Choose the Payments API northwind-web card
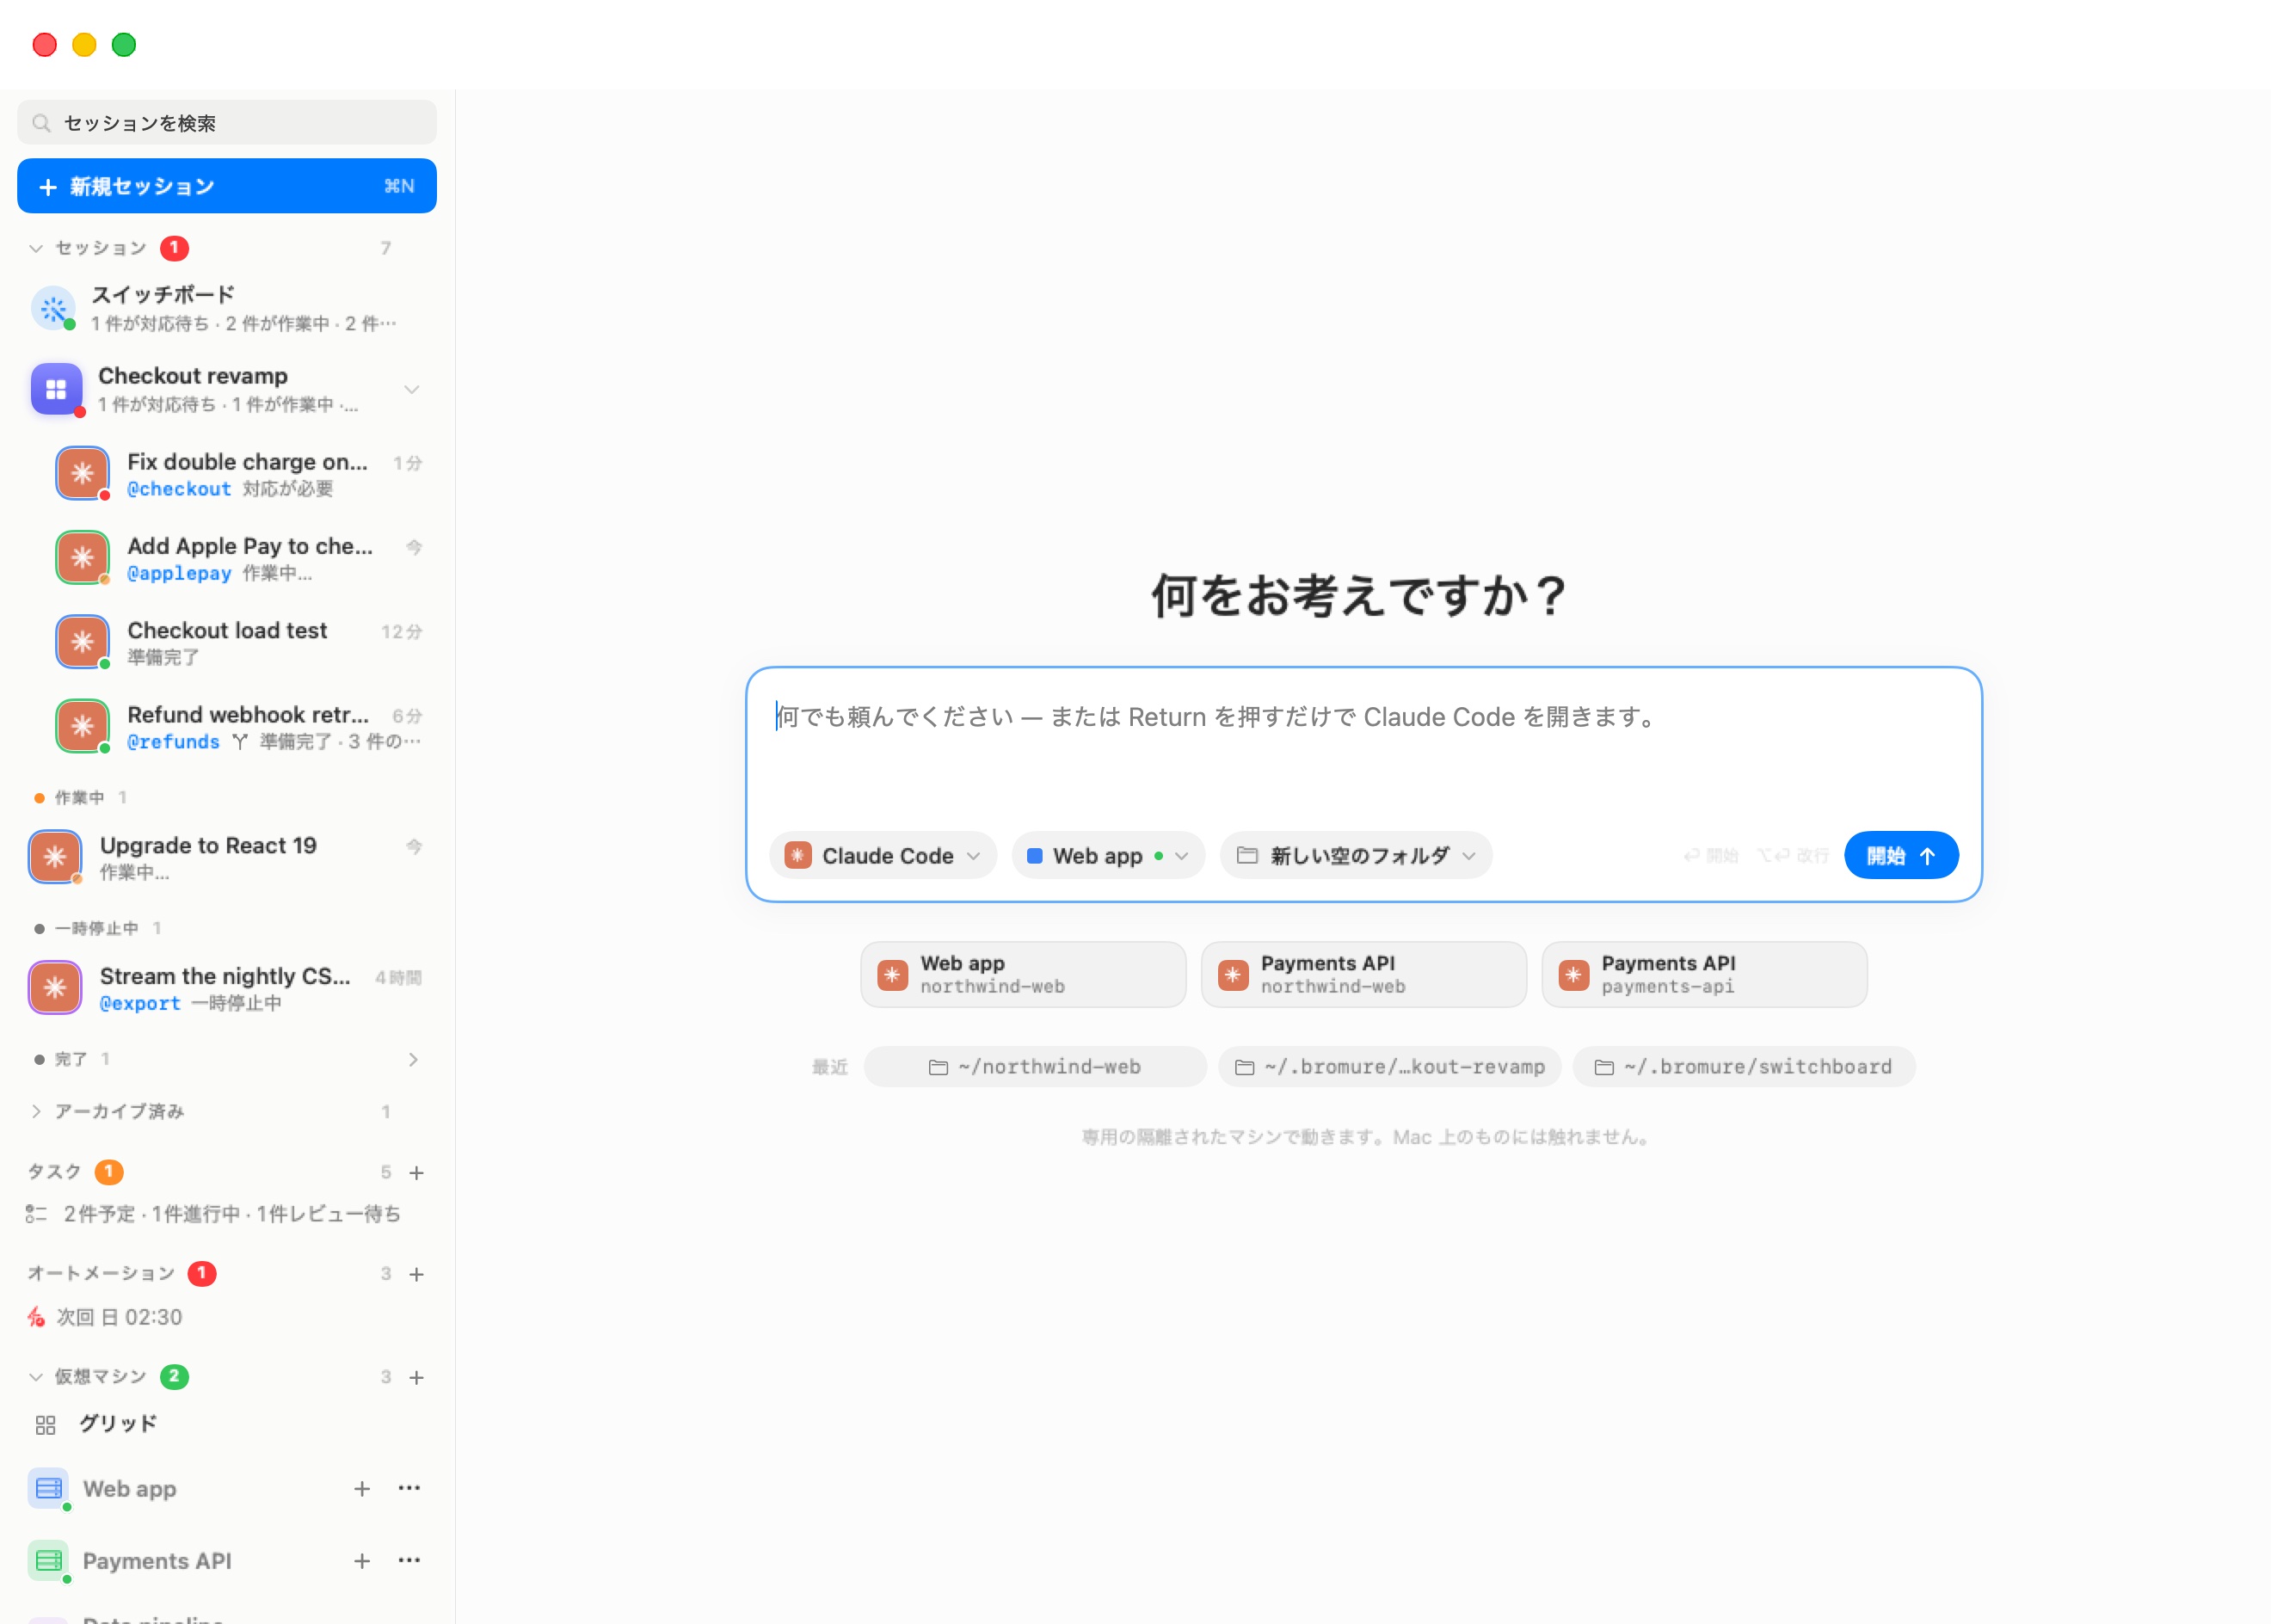 (x=1364, y=975)
